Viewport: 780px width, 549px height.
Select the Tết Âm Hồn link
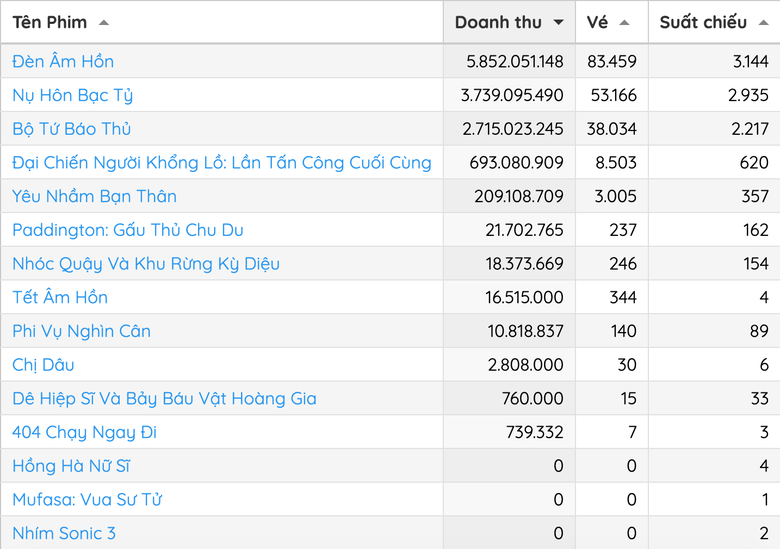pos(60,297)
